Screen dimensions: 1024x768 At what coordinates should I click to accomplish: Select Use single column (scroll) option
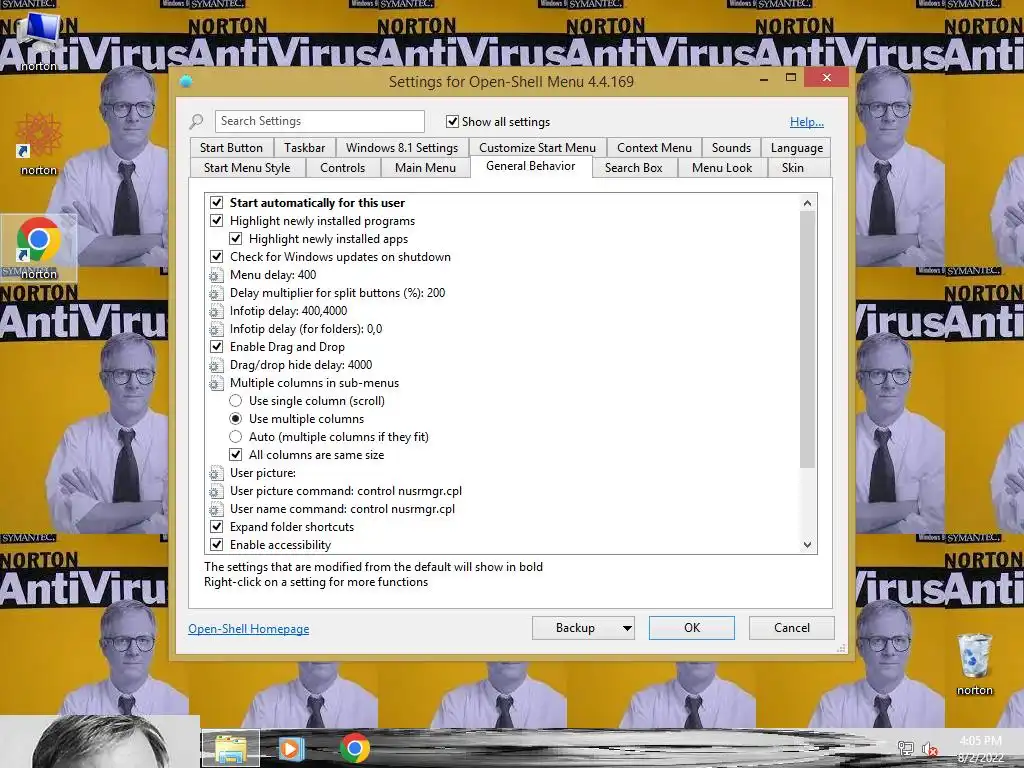coord(236,401)
